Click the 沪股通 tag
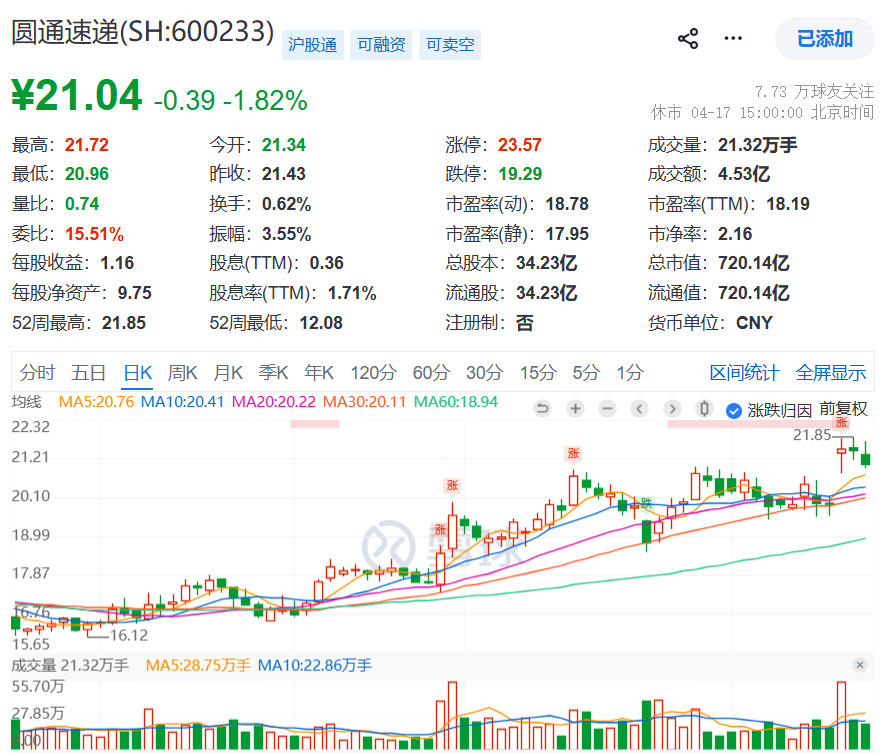 pyautogui.click(x=312, y=45)
